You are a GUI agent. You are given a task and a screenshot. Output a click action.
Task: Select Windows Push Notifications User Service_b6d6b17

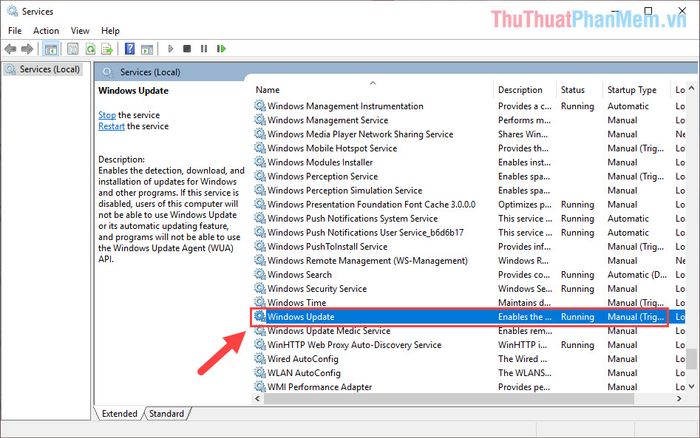pyautogui.click(x=467, y=232)
